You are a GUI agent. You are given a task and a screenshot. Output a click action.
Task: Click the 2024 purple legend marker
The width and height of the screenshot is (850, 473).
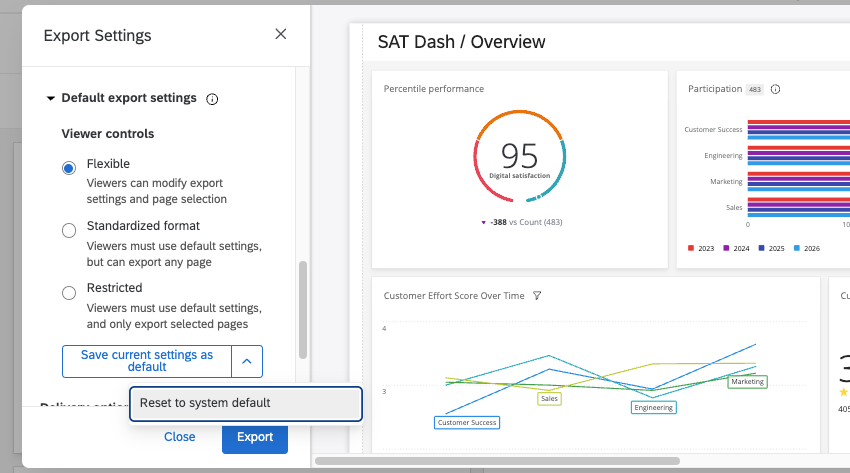[726, 248]
